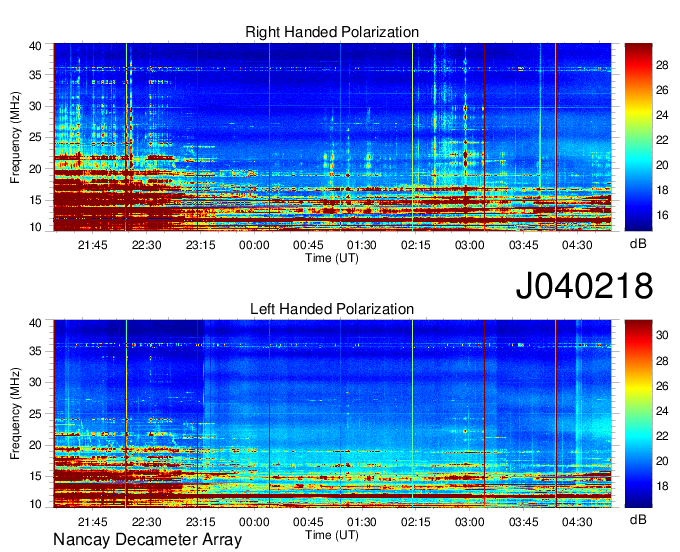680x552 pixels.
Task: Click the 25 MHz tick of Right Handed plot
Action: [35, 137]
